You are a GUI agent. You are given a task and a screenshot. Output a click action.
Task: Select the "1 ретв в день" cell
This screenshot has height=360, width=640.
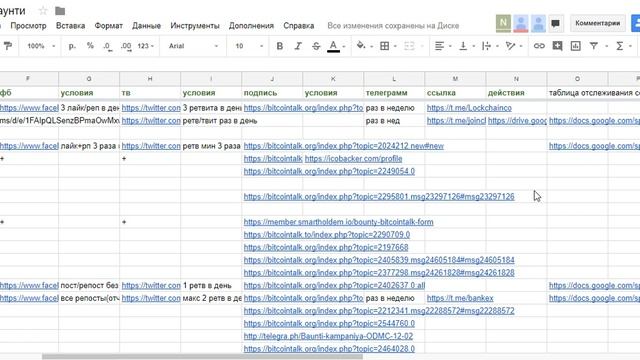pyautogui.click(x=211, y=285)
